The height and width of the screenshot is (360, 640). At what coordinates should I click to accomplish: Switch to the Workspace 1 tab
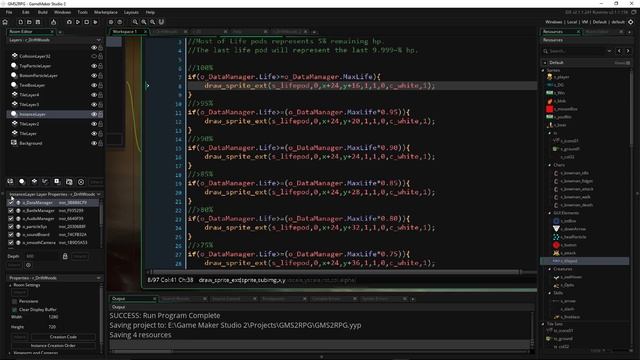coord(125,31)
